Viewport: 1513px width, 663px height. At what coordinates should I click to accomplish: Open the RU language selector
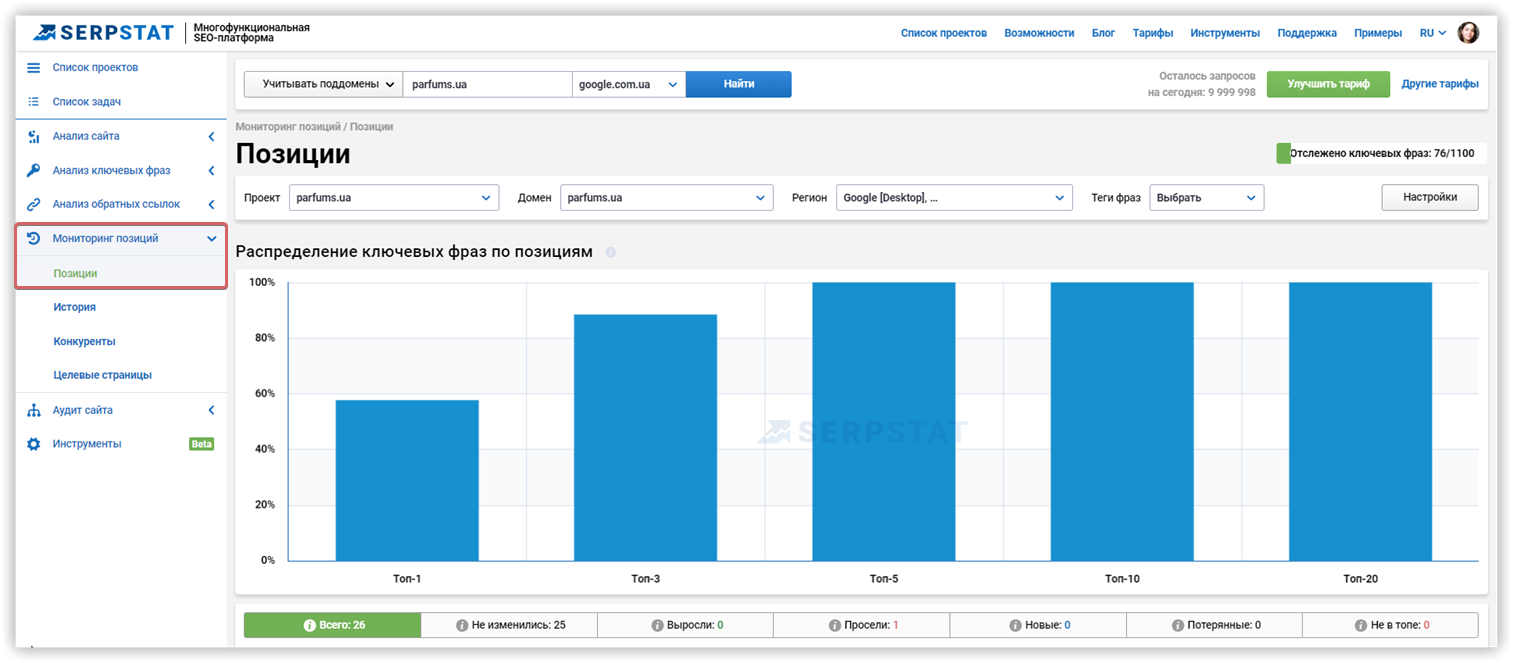point(1432,33)
